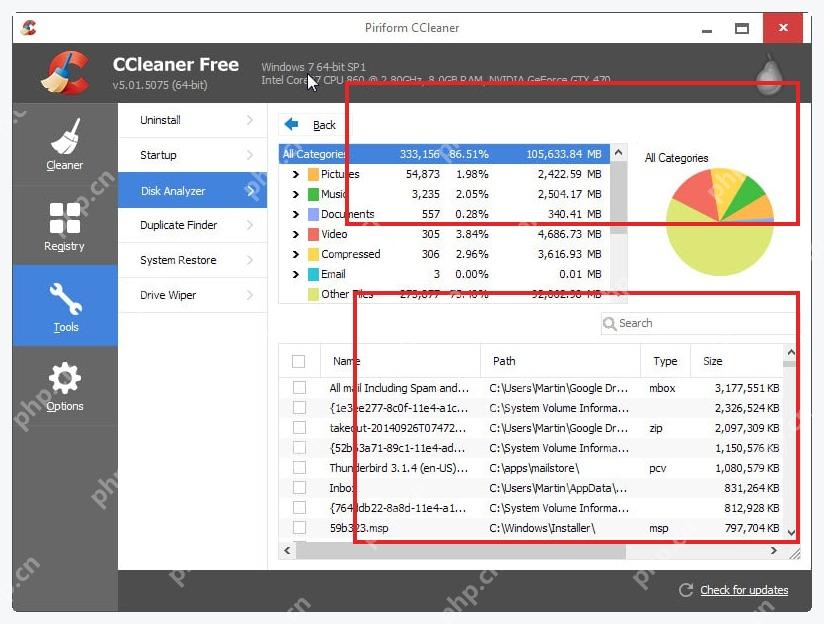Screen dimensions: 824x624
Task: Click the teal Email color swatch
Action: (313, 274)
